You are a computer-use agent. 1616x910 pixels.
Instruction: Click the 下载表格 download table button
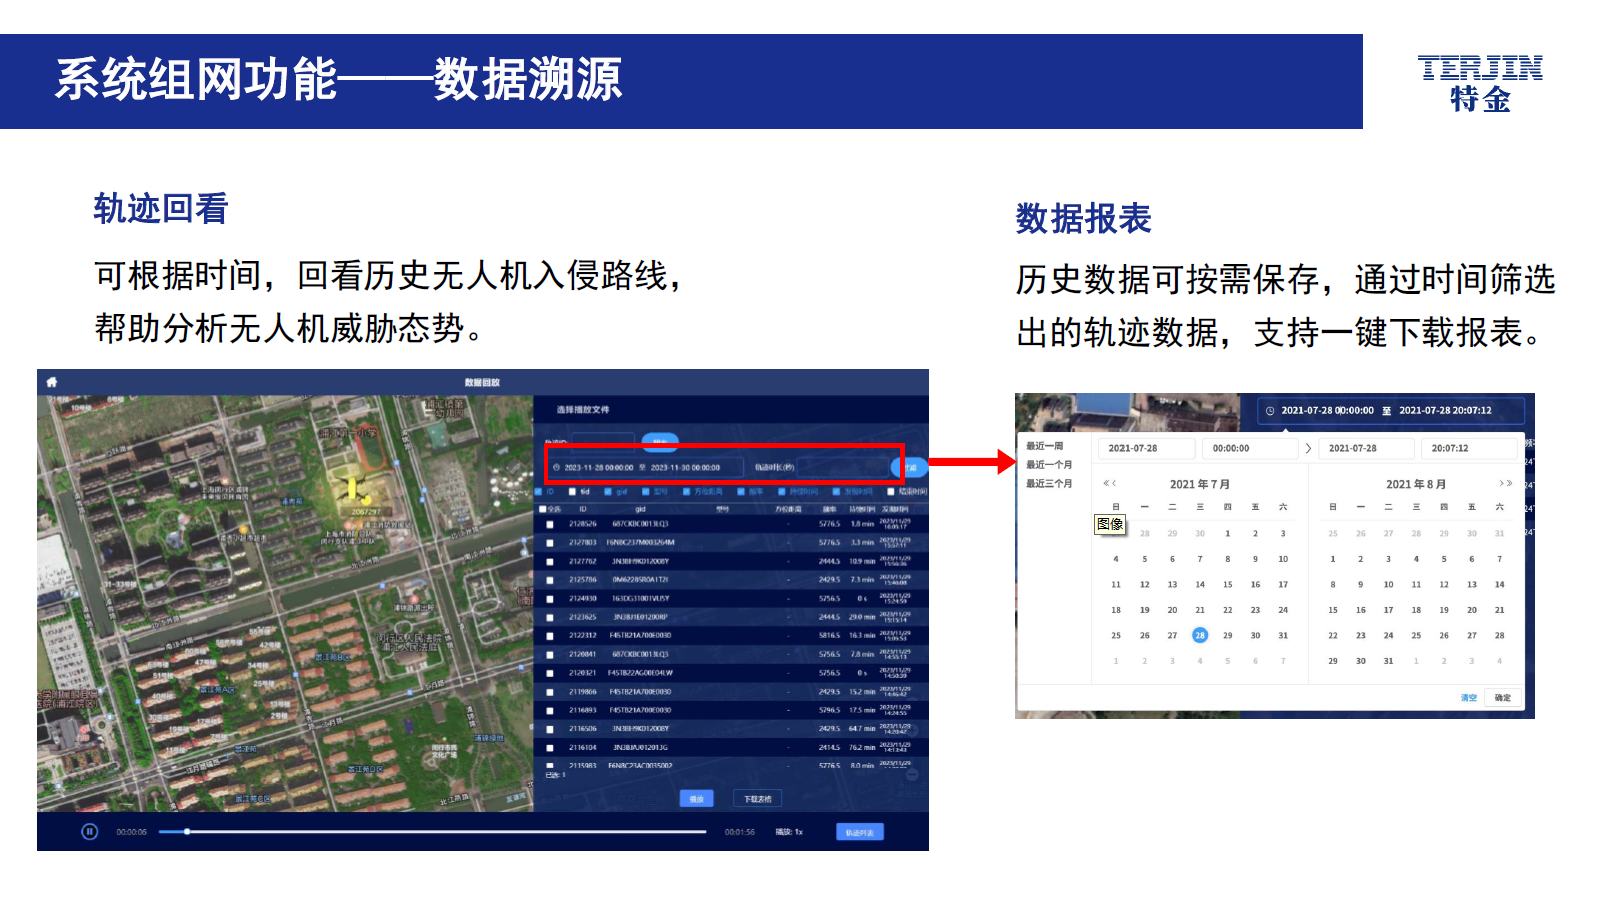tap(758, 799)
